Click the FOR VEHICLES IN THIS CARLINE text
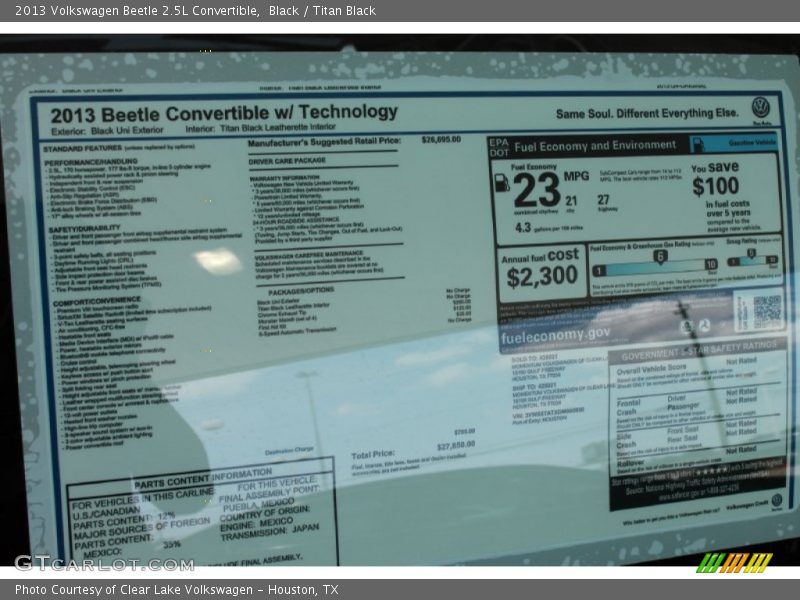 click(x=143, y=499)
